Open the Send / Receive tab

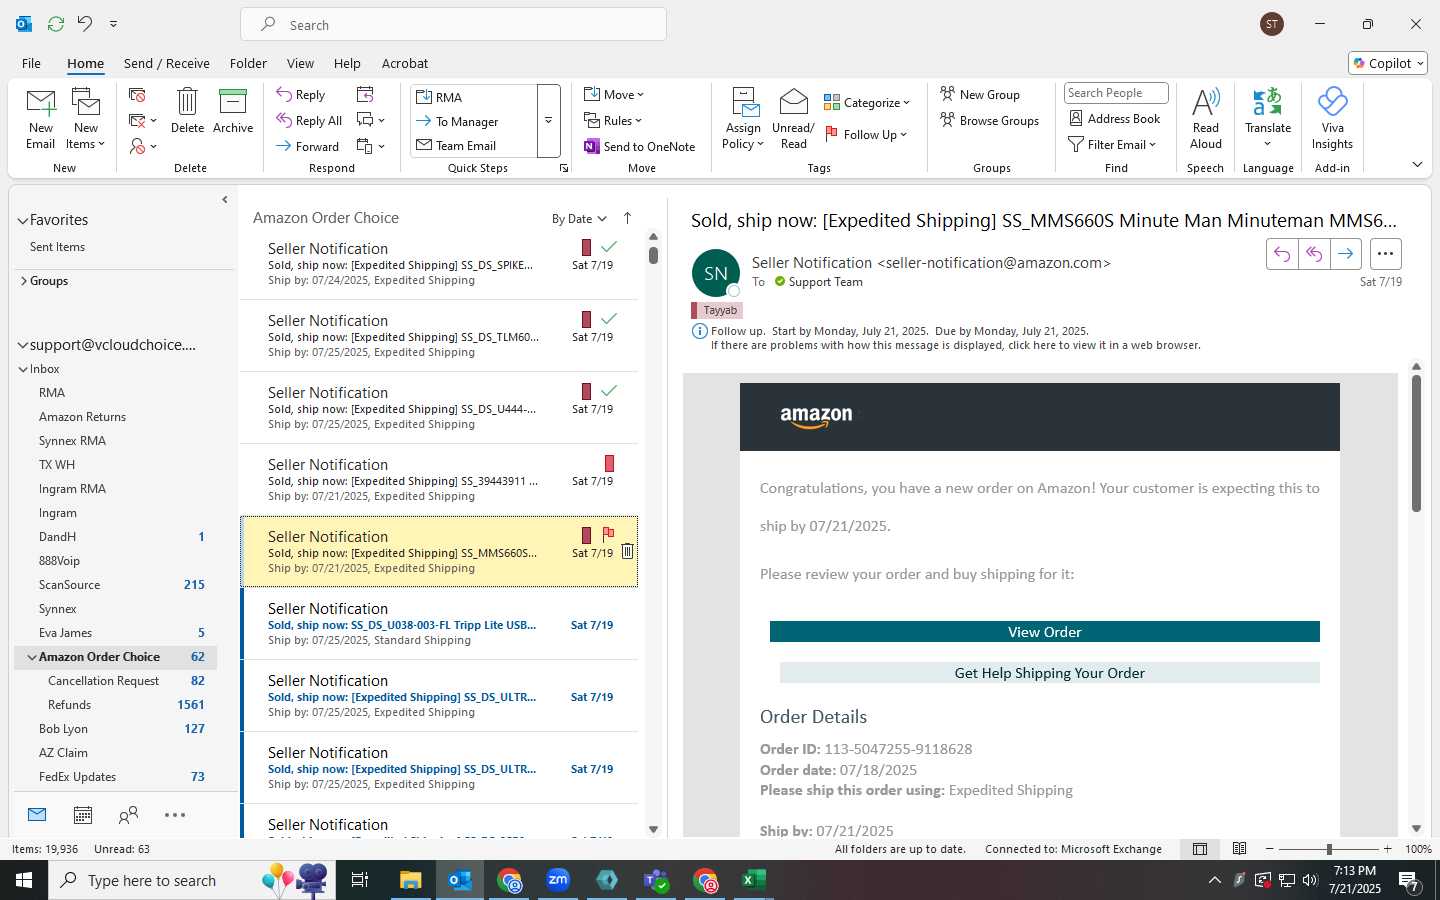pyautogui.click(x=167, y=63)
